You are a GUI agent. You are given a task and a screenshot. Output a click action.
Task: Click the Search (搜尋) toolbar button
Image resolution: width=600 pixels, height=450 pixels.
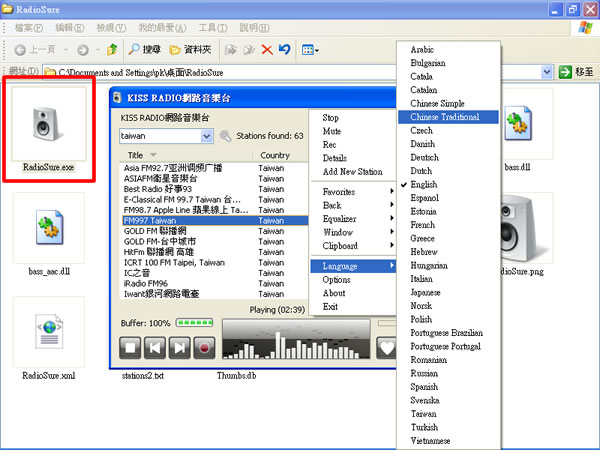tap(144, 49)
